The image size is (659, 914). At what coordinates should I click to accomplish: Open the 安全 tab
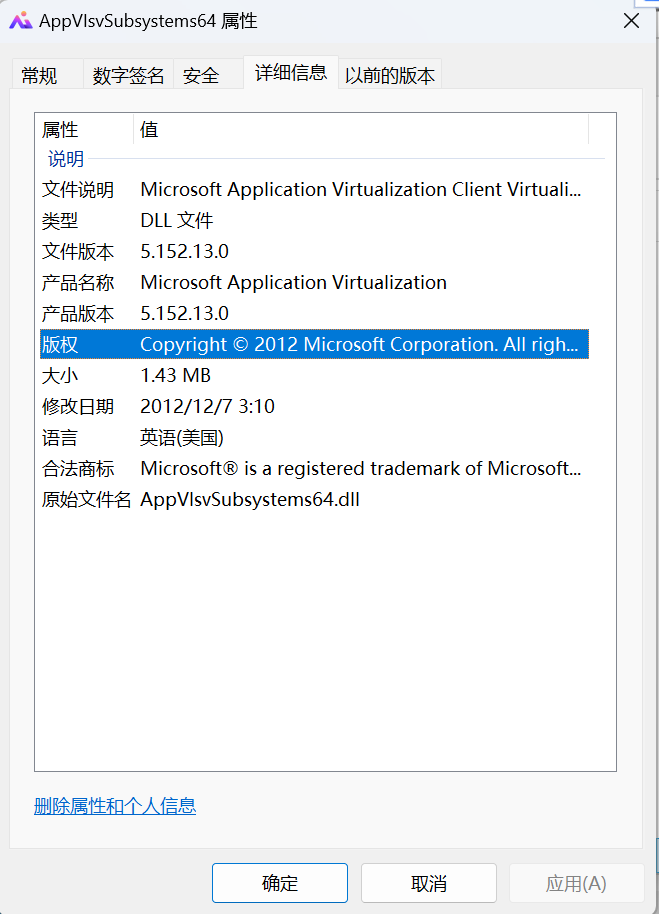point(201,74)
